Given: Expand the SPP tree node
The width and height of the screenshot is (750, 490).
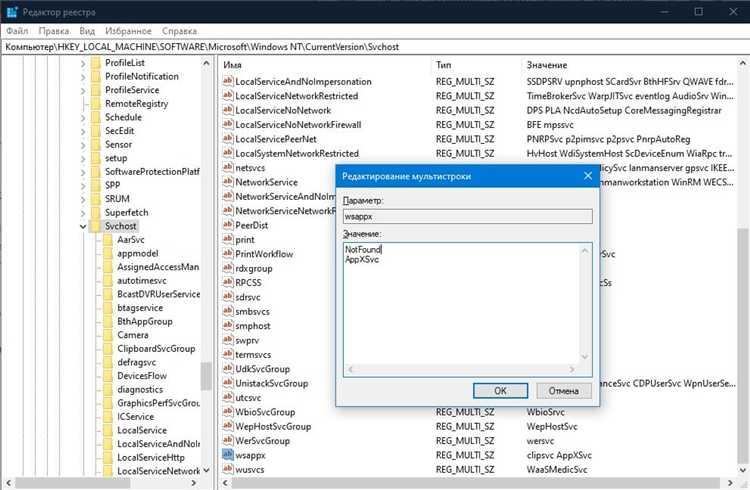Looking at the screenshot, I should point(83,186).
